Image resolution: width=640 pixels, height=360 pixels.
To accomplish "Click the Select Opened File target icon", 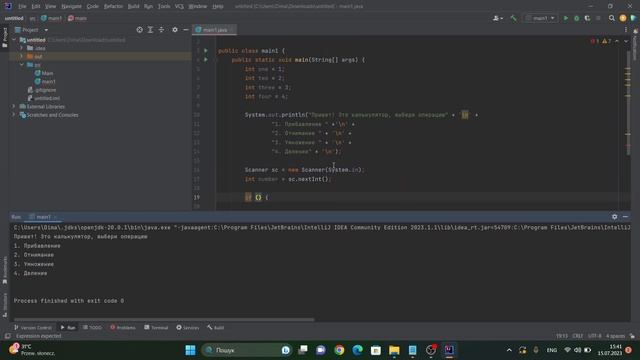I will (140, 30).
